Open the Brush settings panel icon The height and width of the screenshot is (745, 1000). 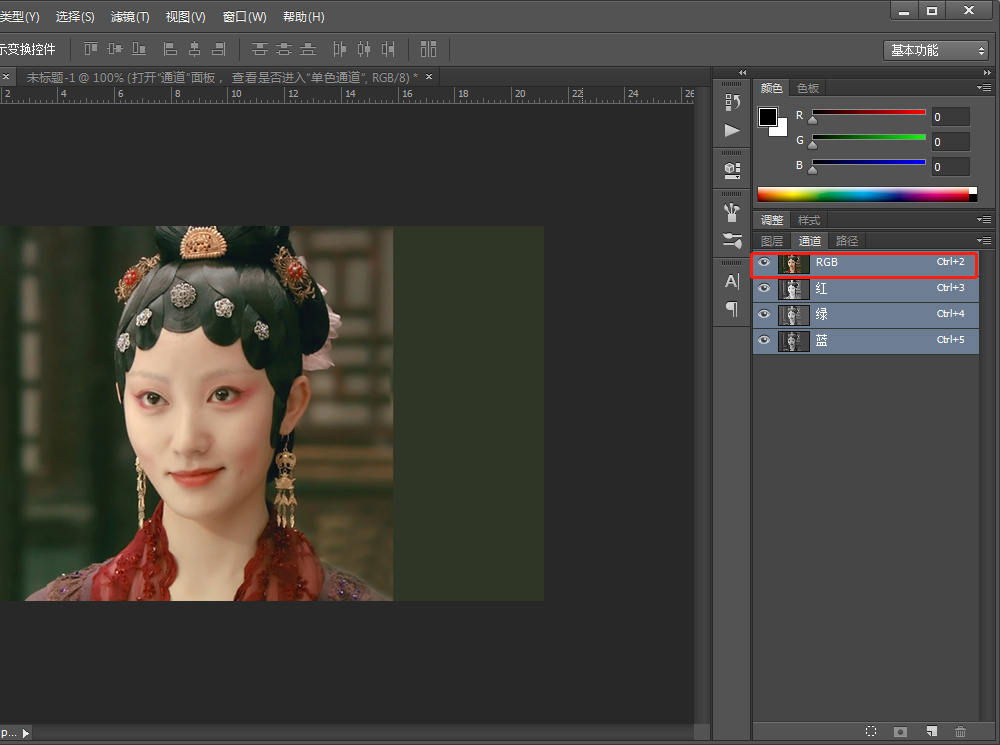tap(732, 240)
